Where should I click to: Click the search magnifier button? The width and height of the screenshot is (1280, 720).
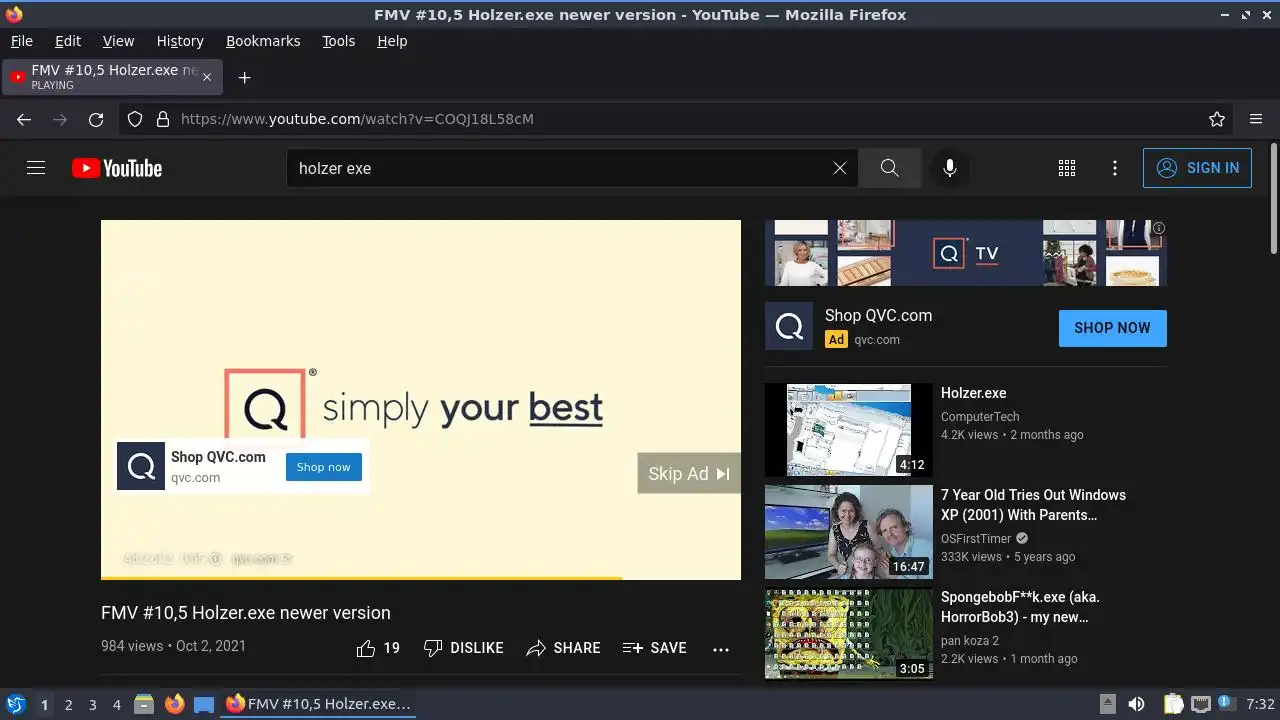(889, 168)
